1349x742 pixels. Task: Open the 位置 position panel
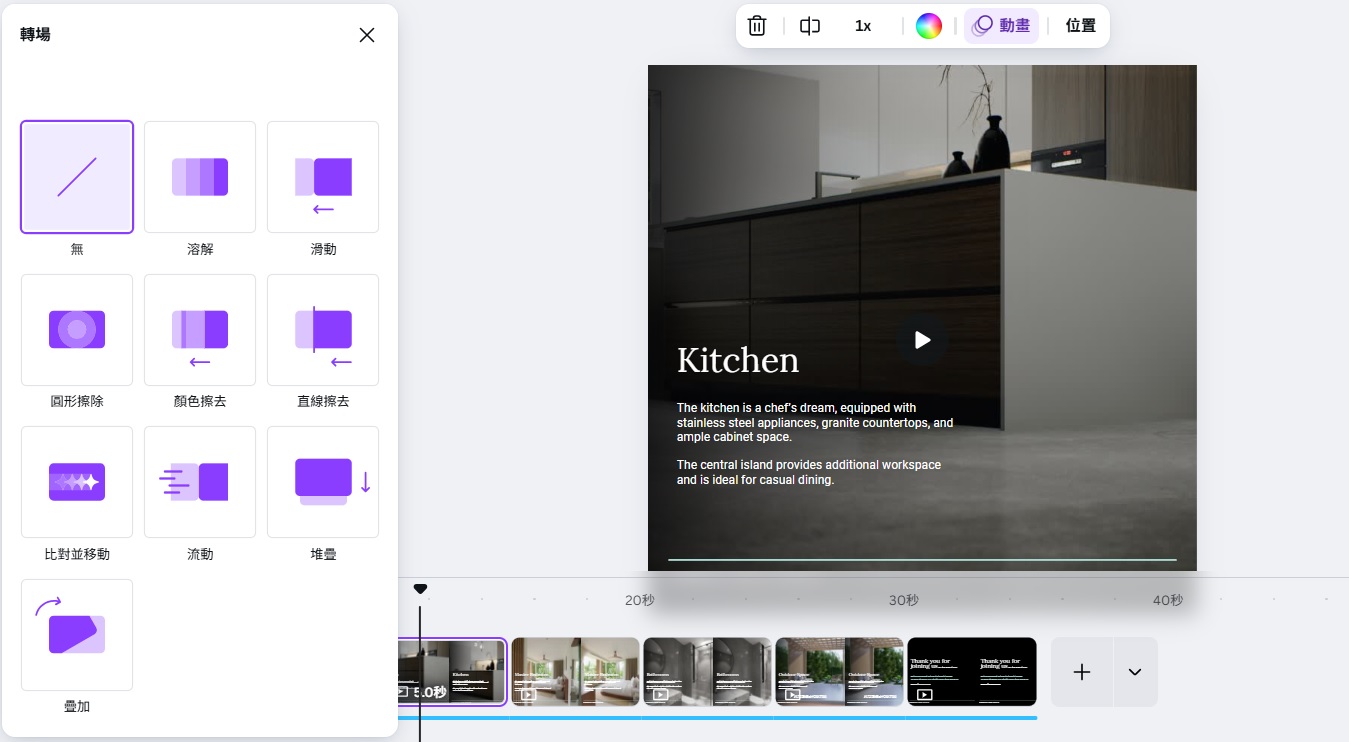1081,26
